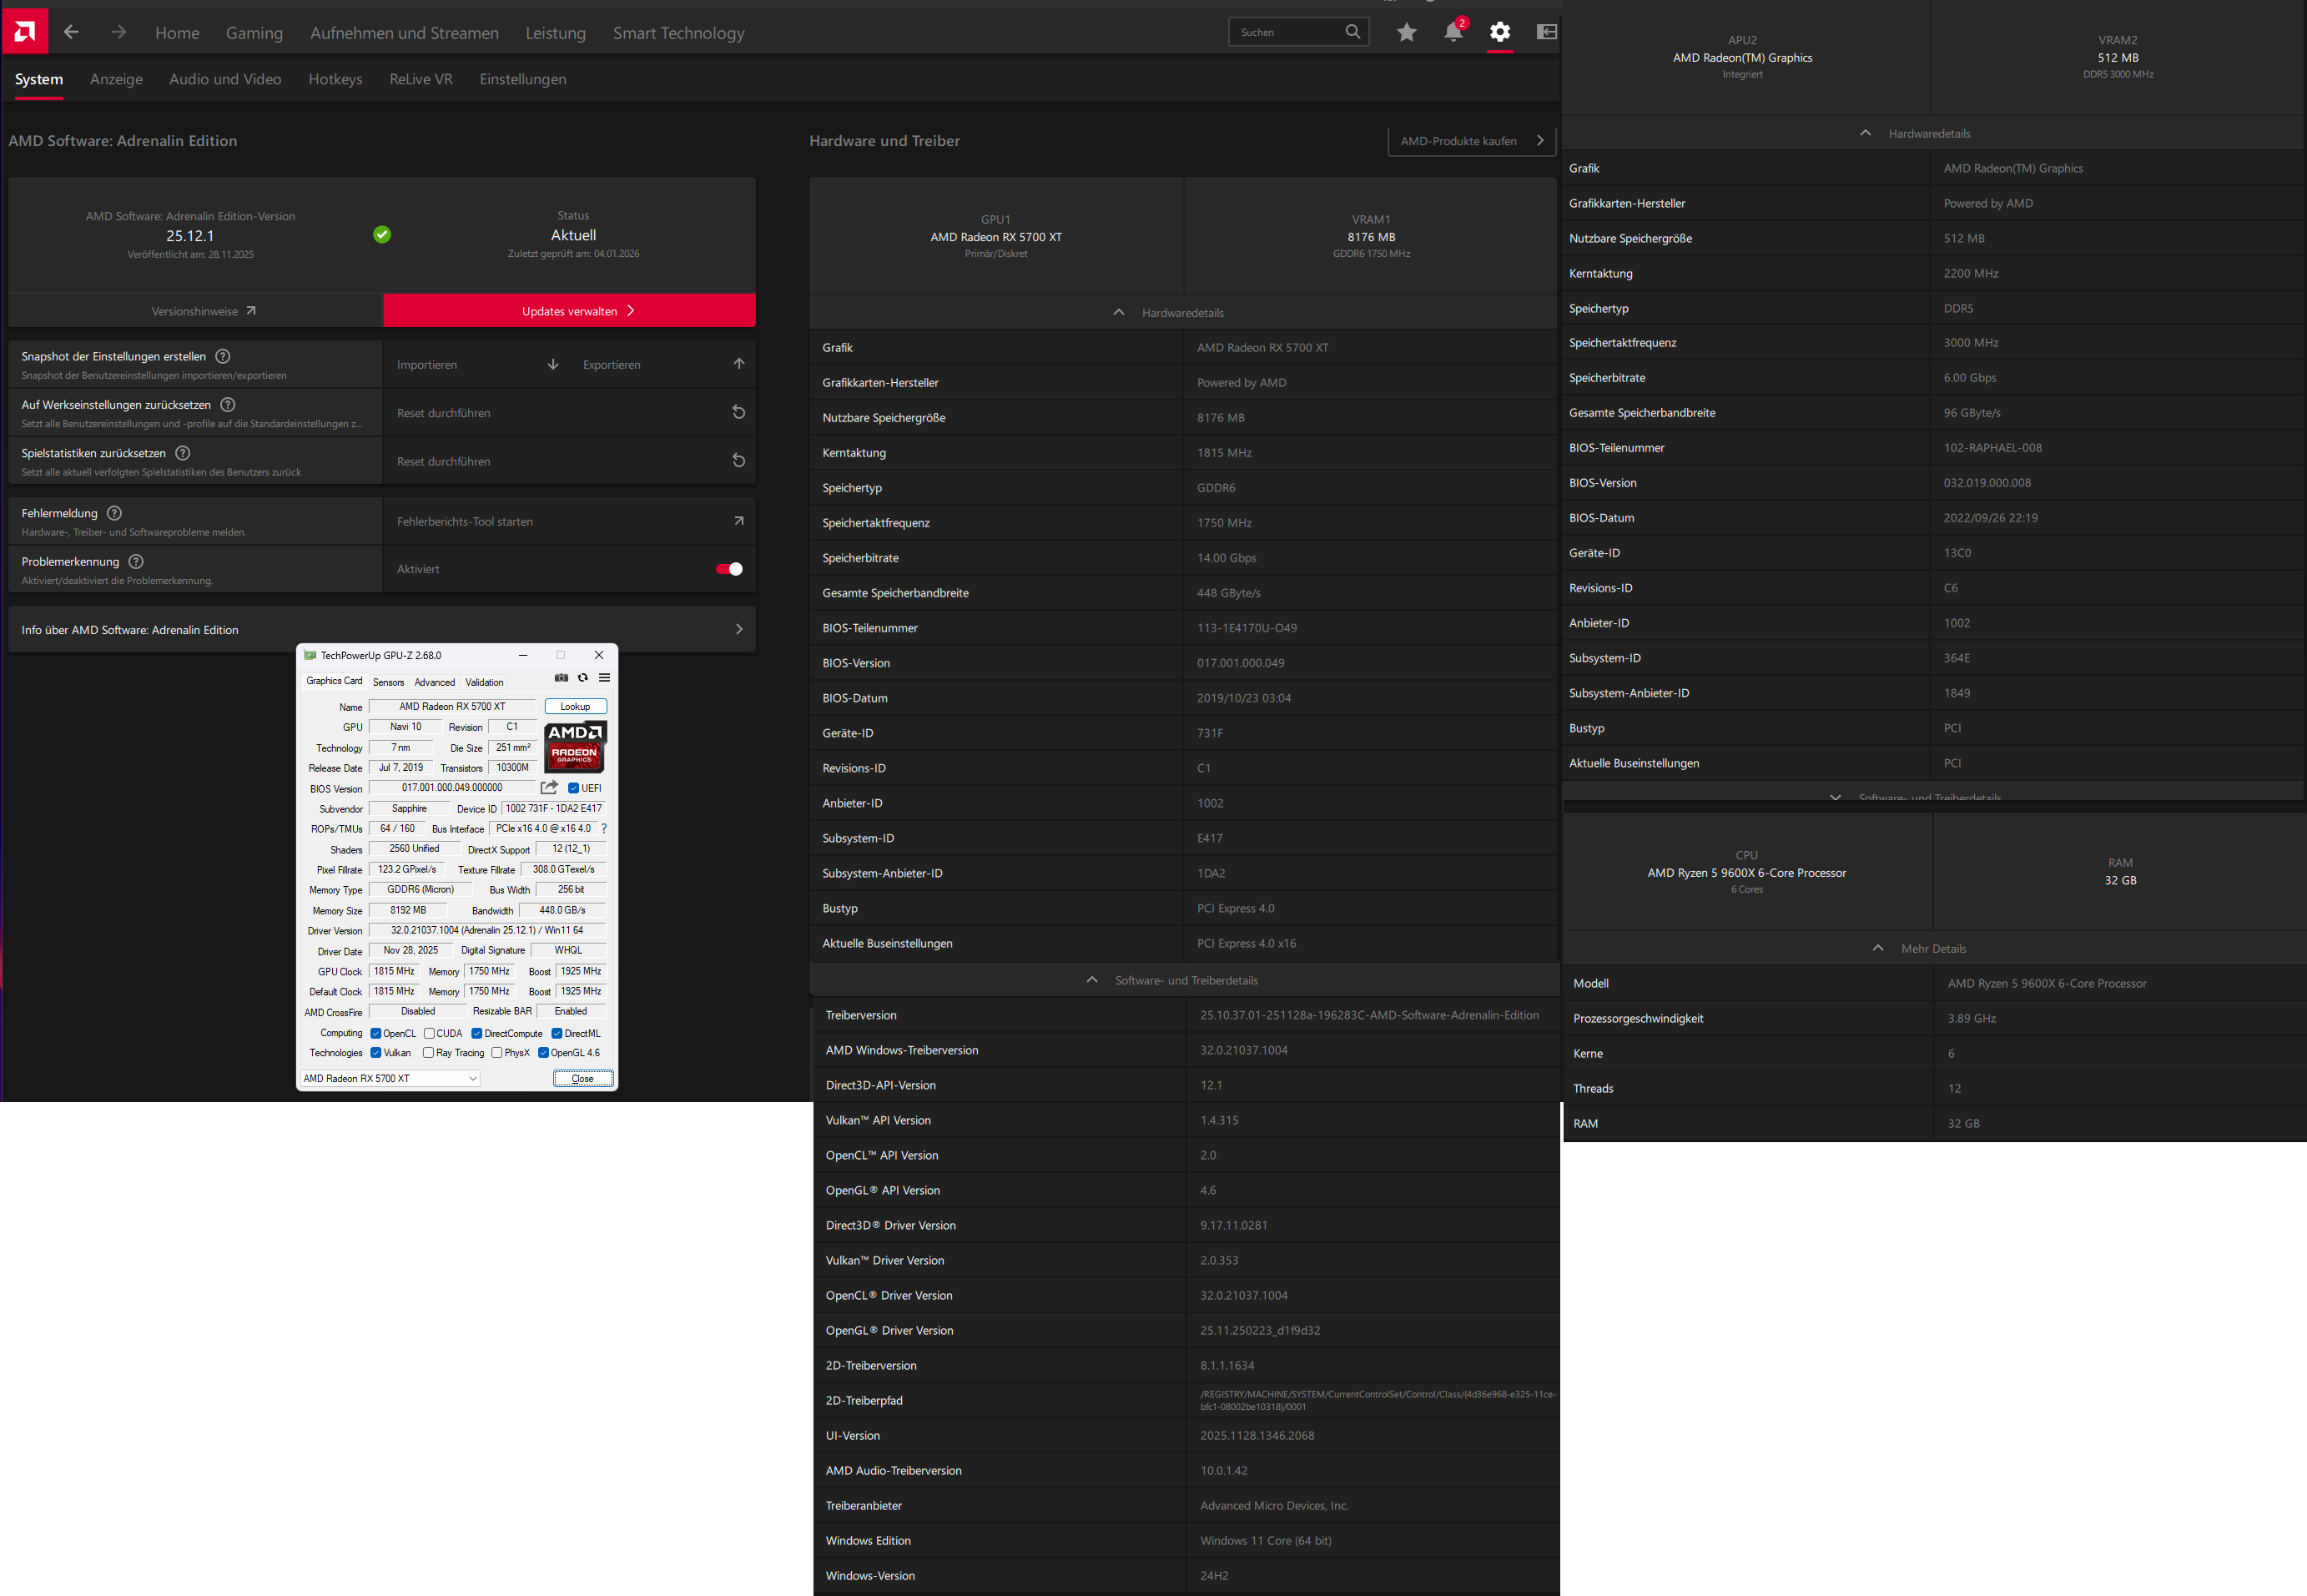Click the help icon beside Problemerkennung
This screenshot has width=2307, height=1596.
pos(136,562)
